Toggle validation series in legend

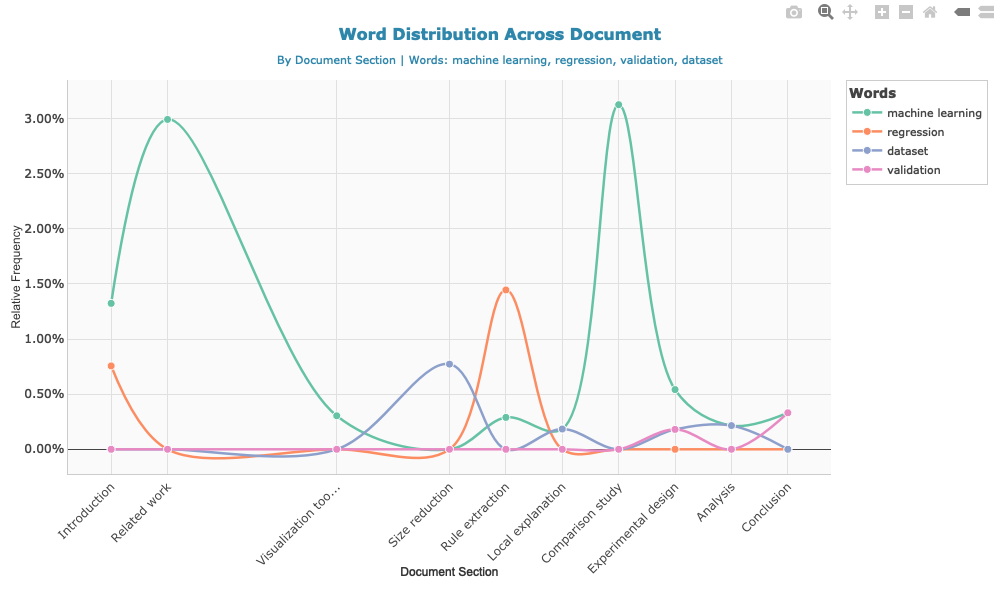[x=913, y=170]
